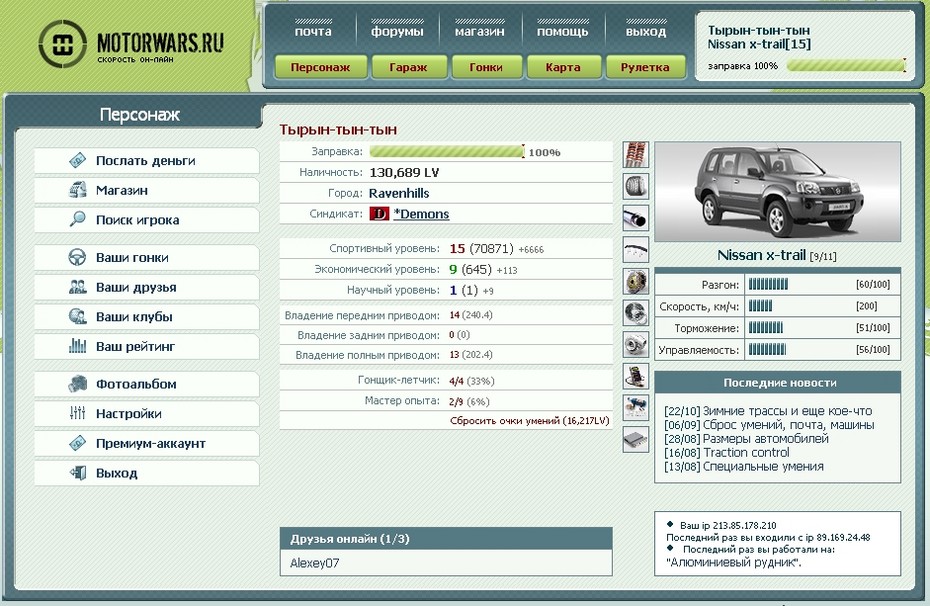The height and width of the screenshot is (606, 930).
Task: Open the electronics chip part icon
Action: pos(635,377)
